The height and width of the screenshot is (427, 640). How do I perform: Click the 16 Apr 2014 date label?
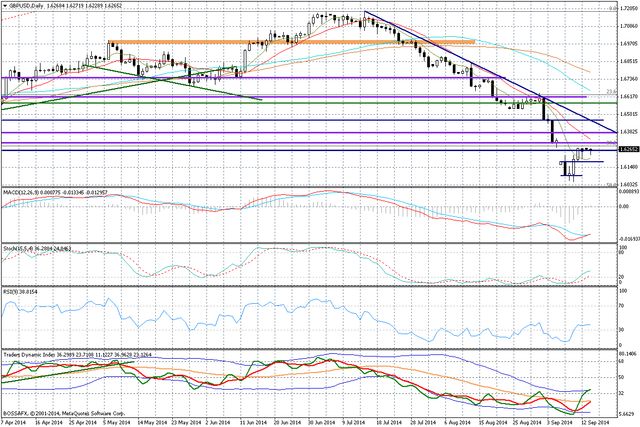47,422
